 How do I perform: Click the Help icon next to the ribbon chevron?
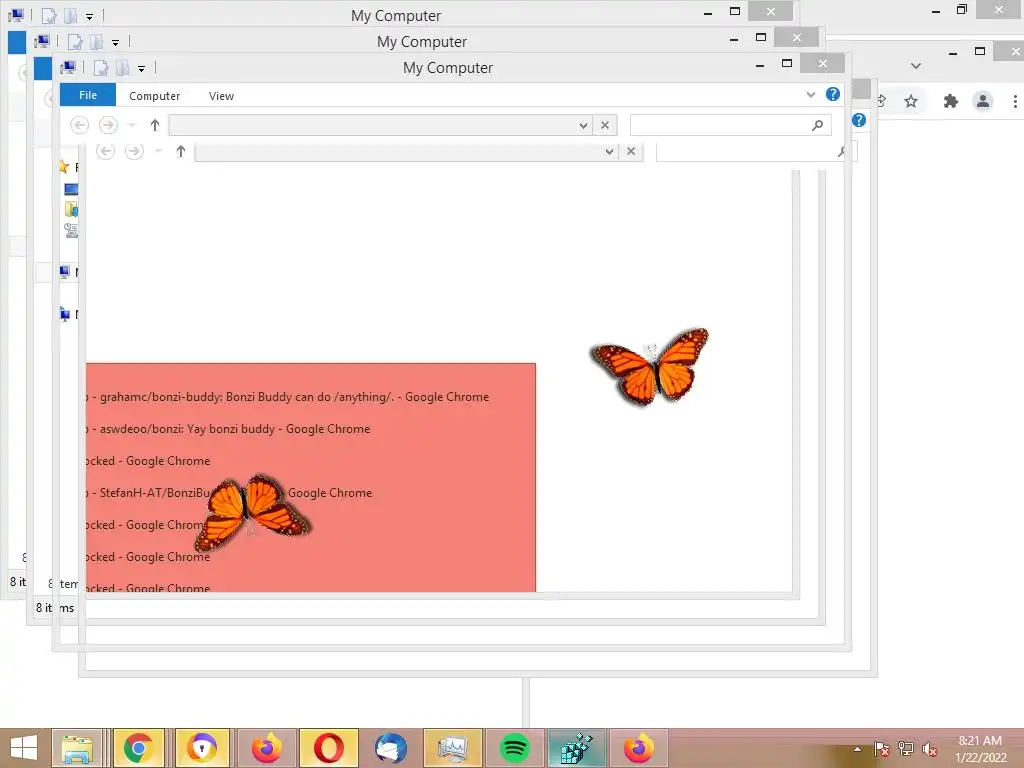click(833, 94)
